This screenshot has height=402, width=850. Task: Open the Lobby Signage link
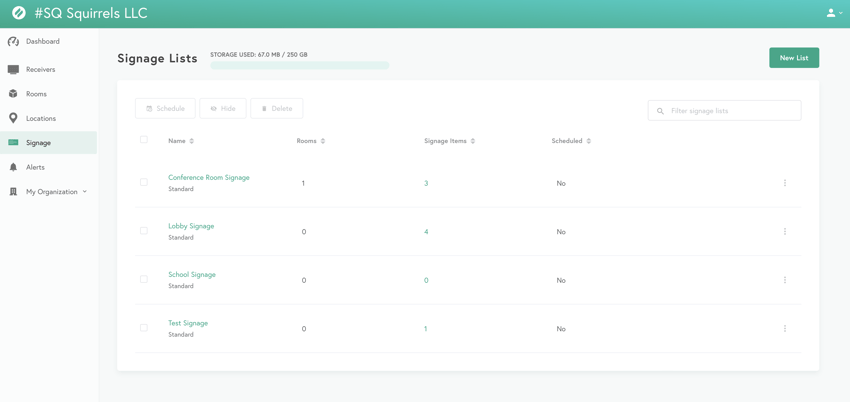click(191, 226)
